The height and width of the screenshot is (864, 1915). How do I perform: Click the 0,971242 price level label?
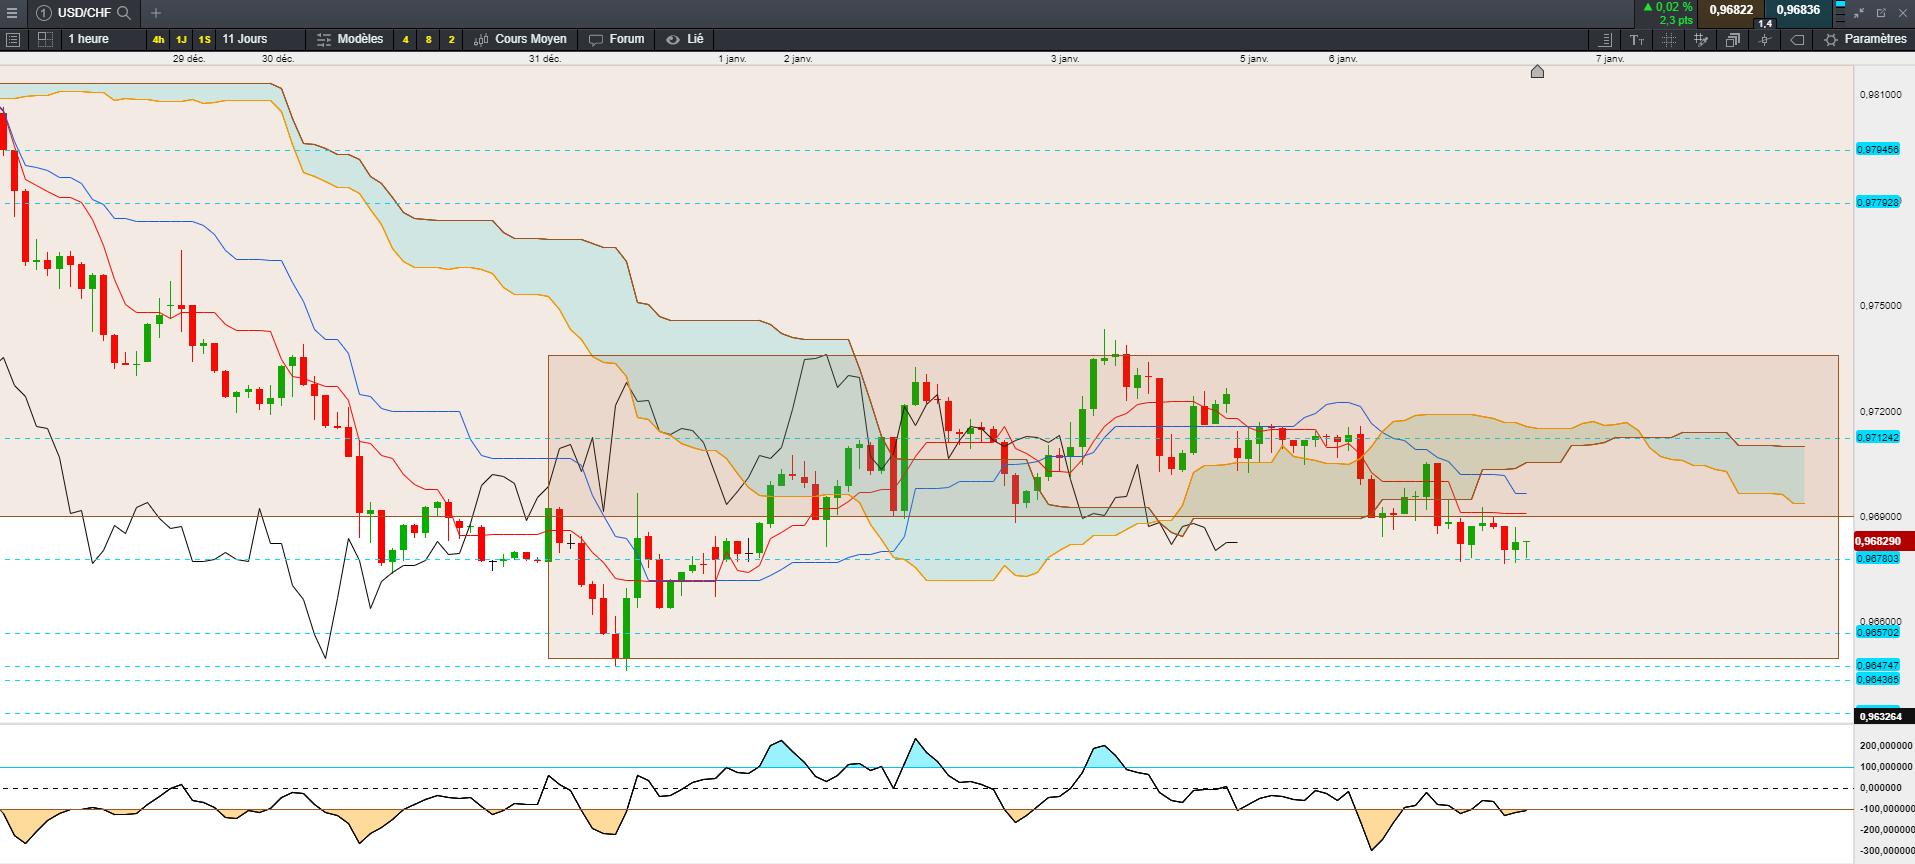pos(1877,437)
